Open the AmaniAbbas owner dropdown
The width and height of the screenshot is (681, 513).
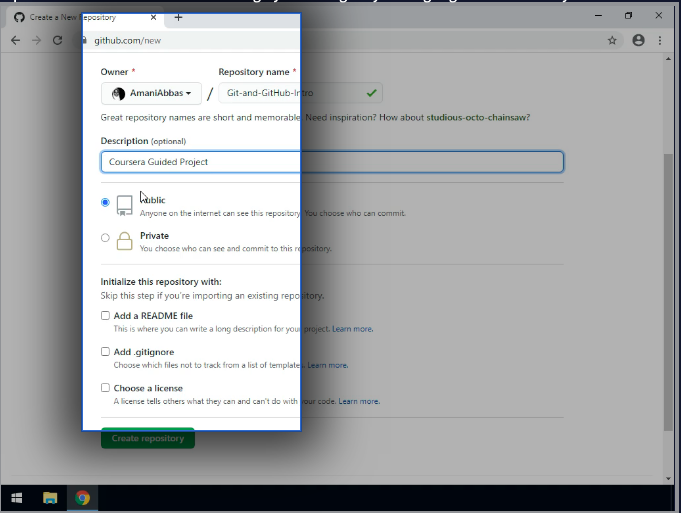pos(151,93)
